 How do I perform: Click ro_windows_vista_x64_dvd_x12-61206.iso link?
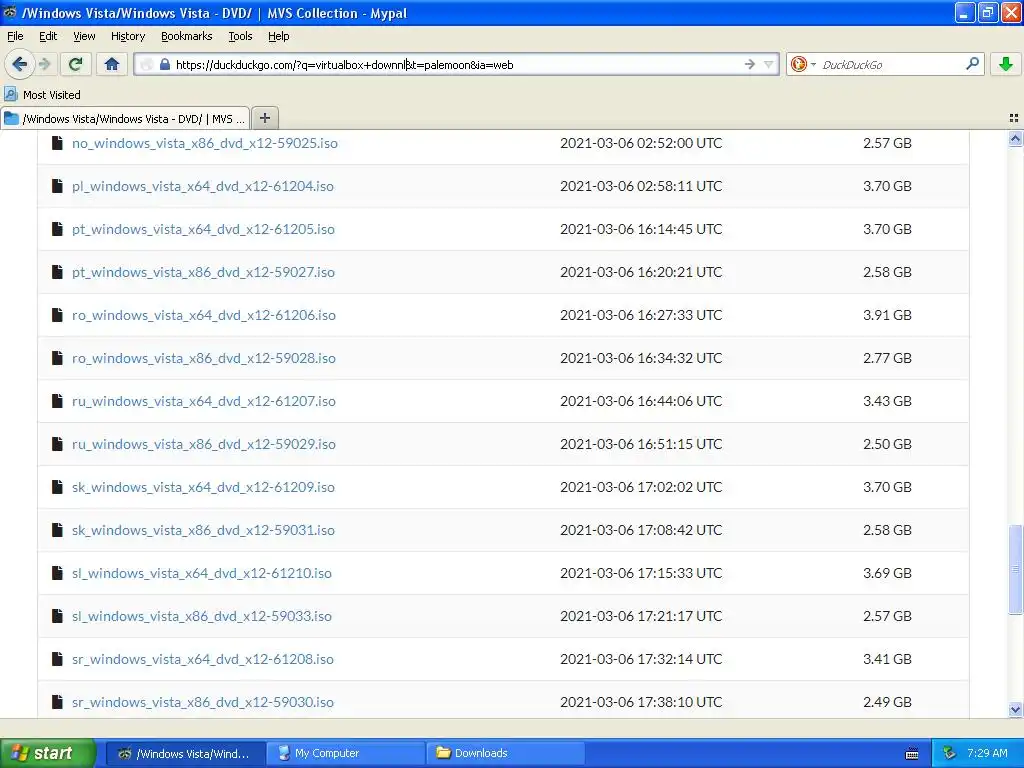204,315
